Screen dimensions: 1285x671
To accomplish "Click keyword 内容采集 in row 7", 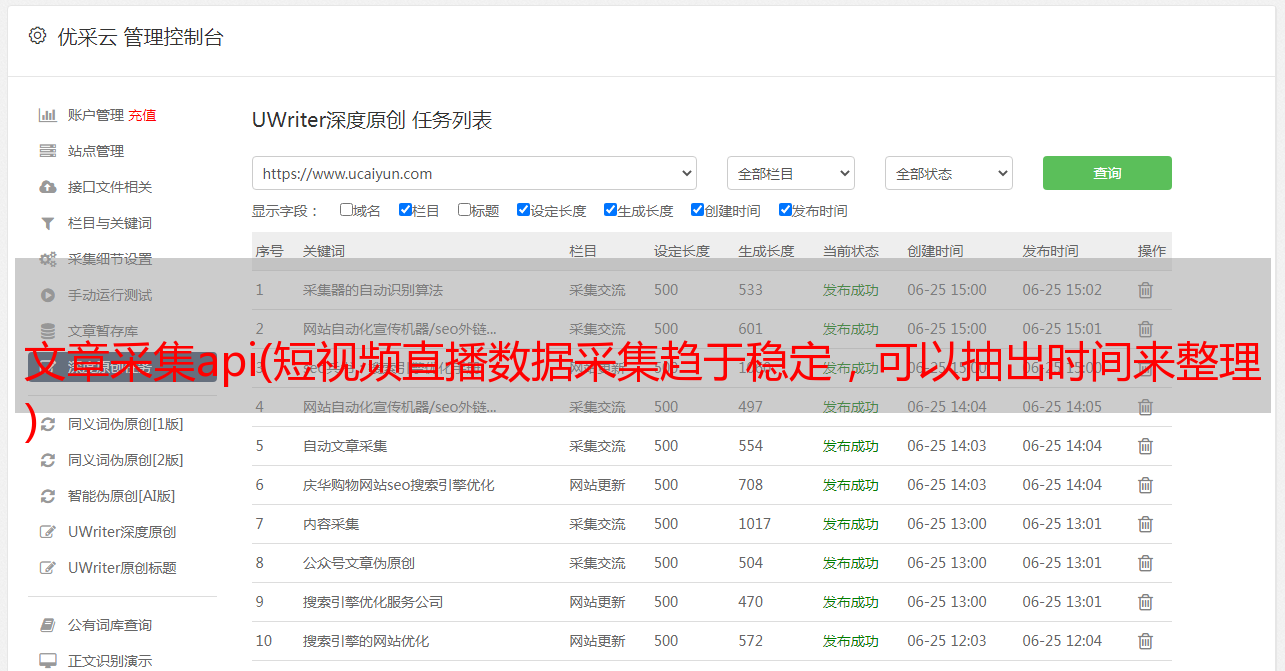I will (x=331, y=524).
